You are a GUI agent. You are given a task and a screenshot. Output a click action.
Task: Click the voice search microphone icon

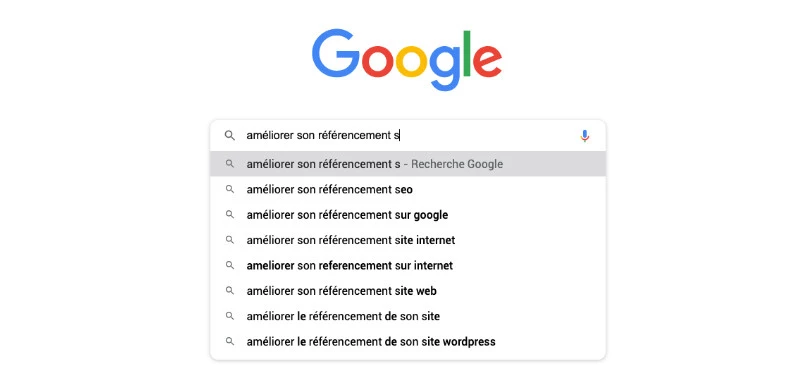[x=585, y=136]
